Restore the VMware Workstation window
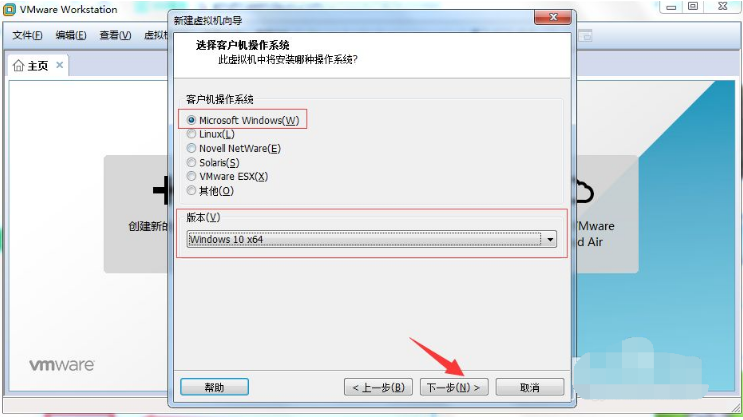 point(693,6)
